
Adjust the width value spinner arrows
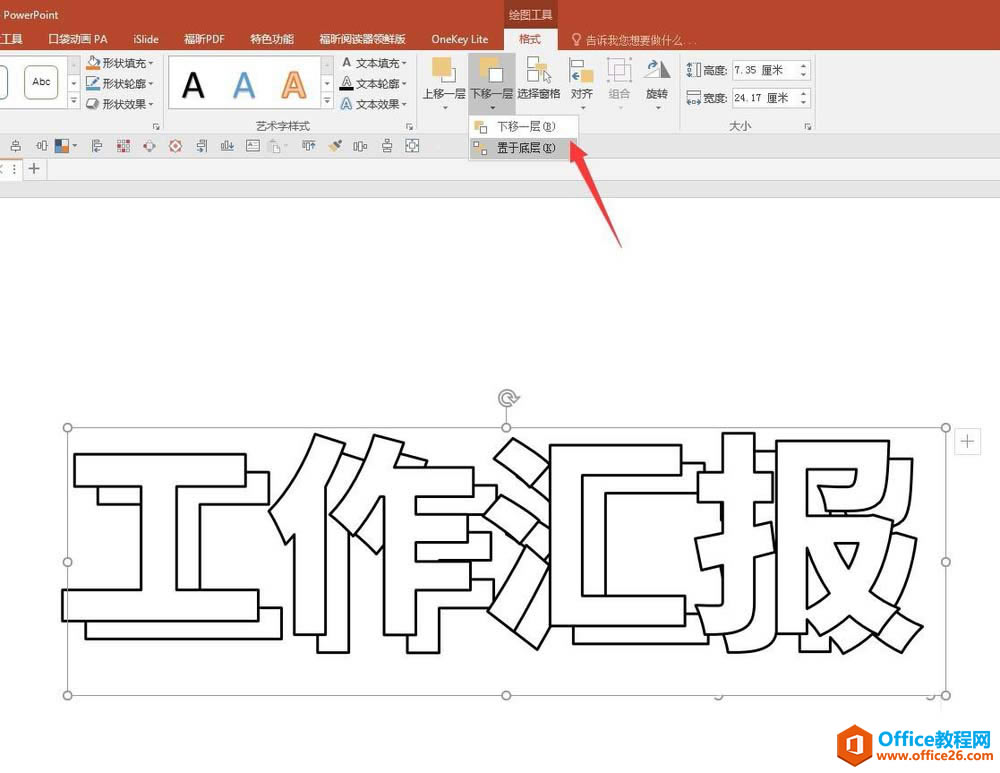(x=804, y=98)
